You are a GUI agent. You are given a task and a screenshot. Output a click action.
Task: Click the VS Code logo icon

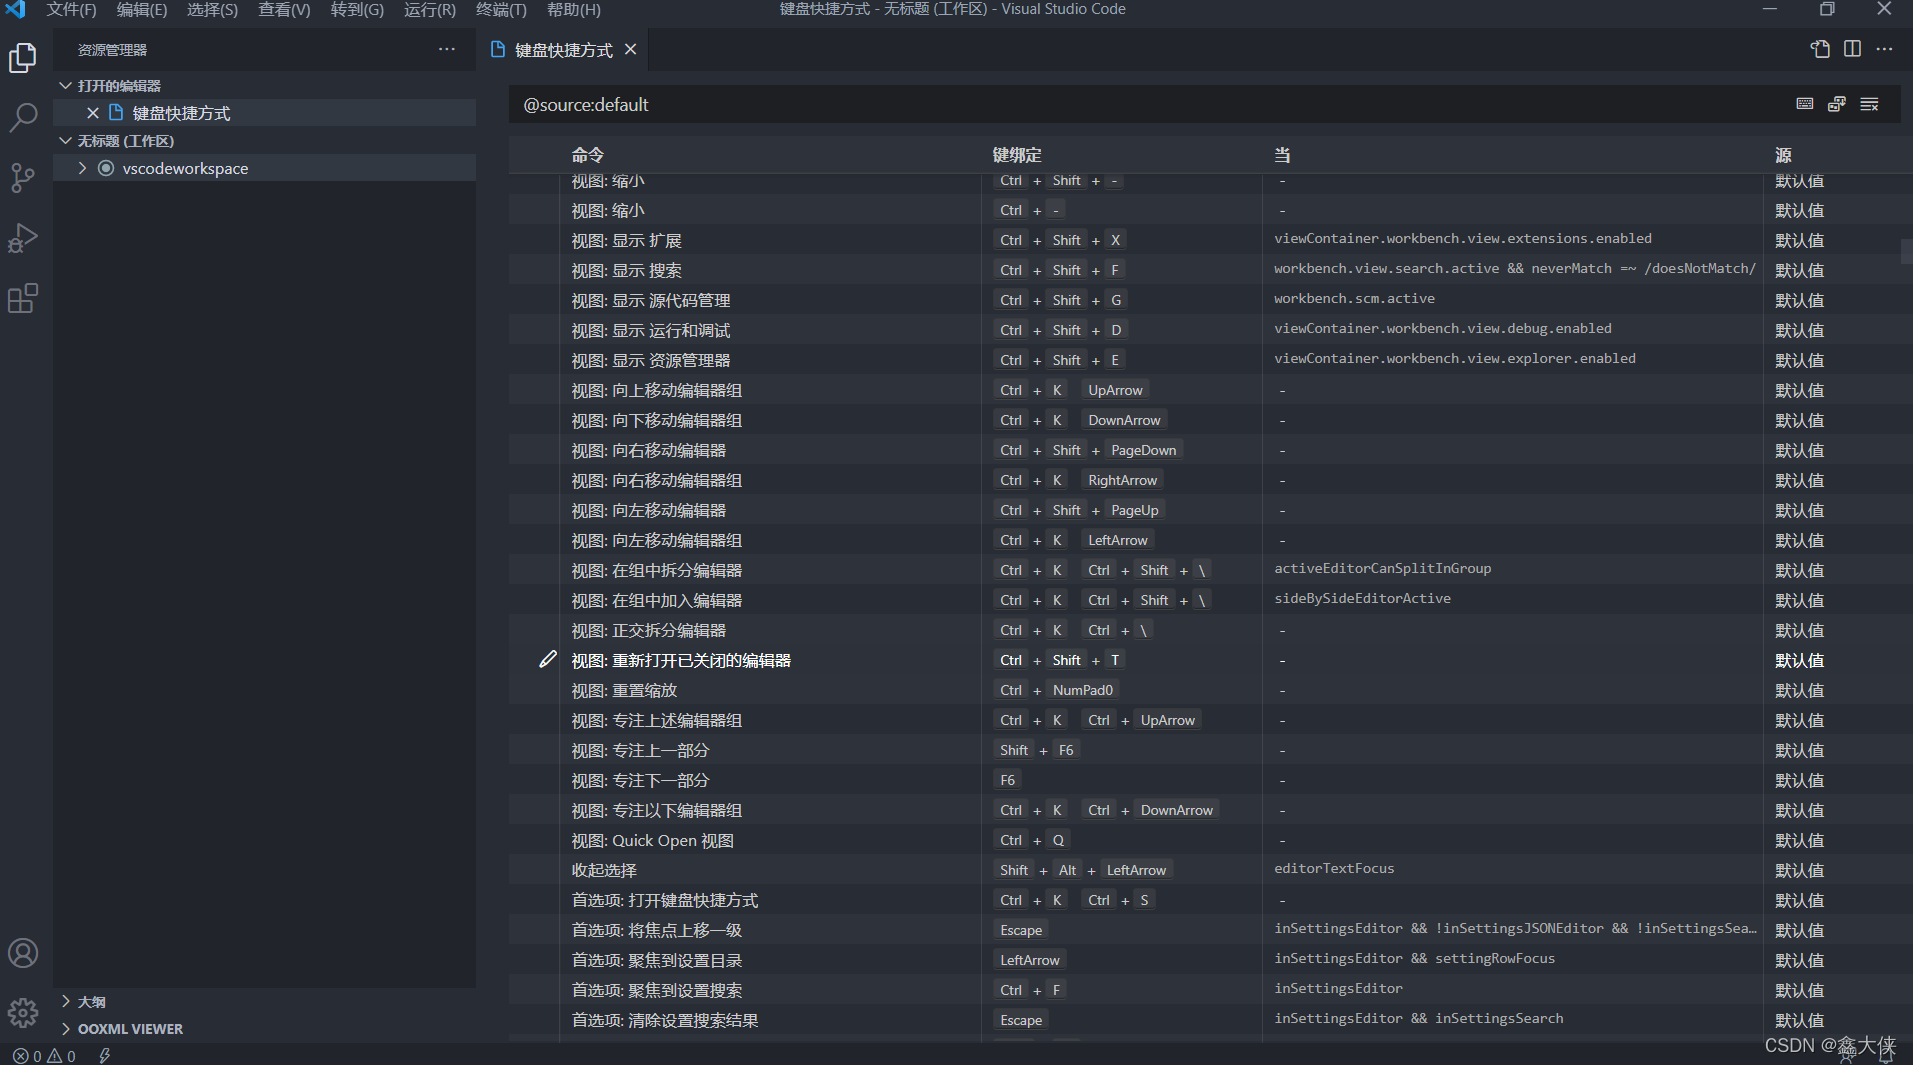click(16, 9)
